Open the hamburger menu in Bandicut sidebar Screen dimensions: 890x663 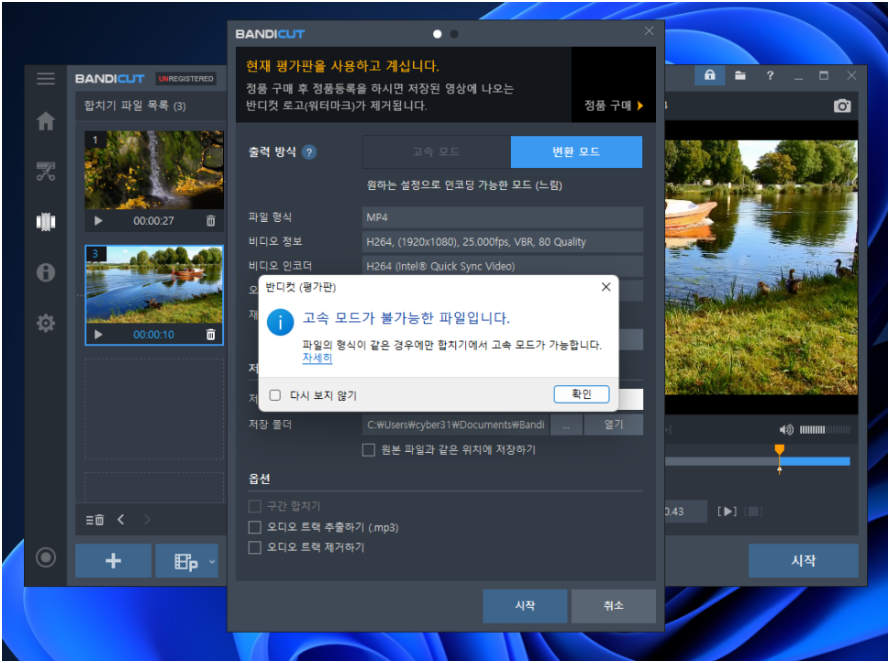point(45,79)
